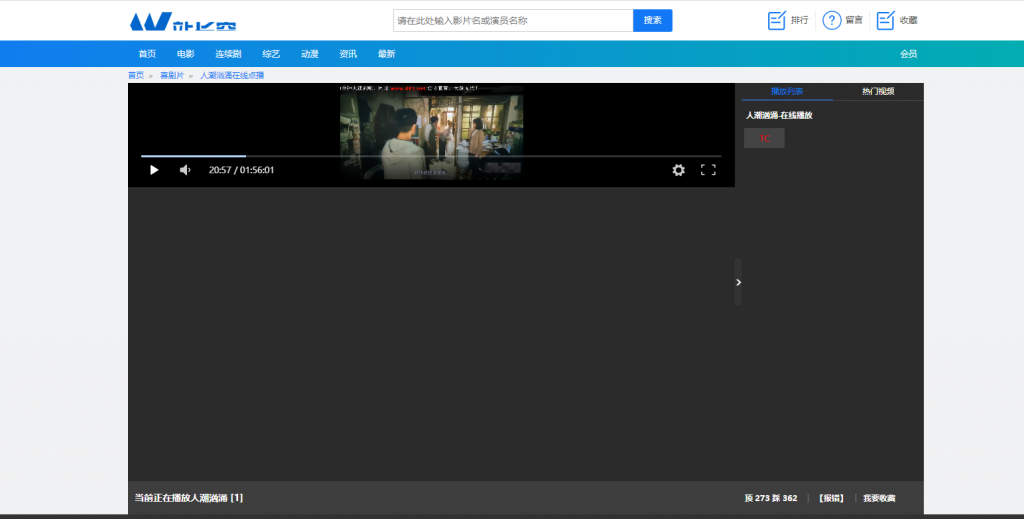Open 连续剧 in the navigation bar
Screen dimensions: 1024x519
coord(228,54)
